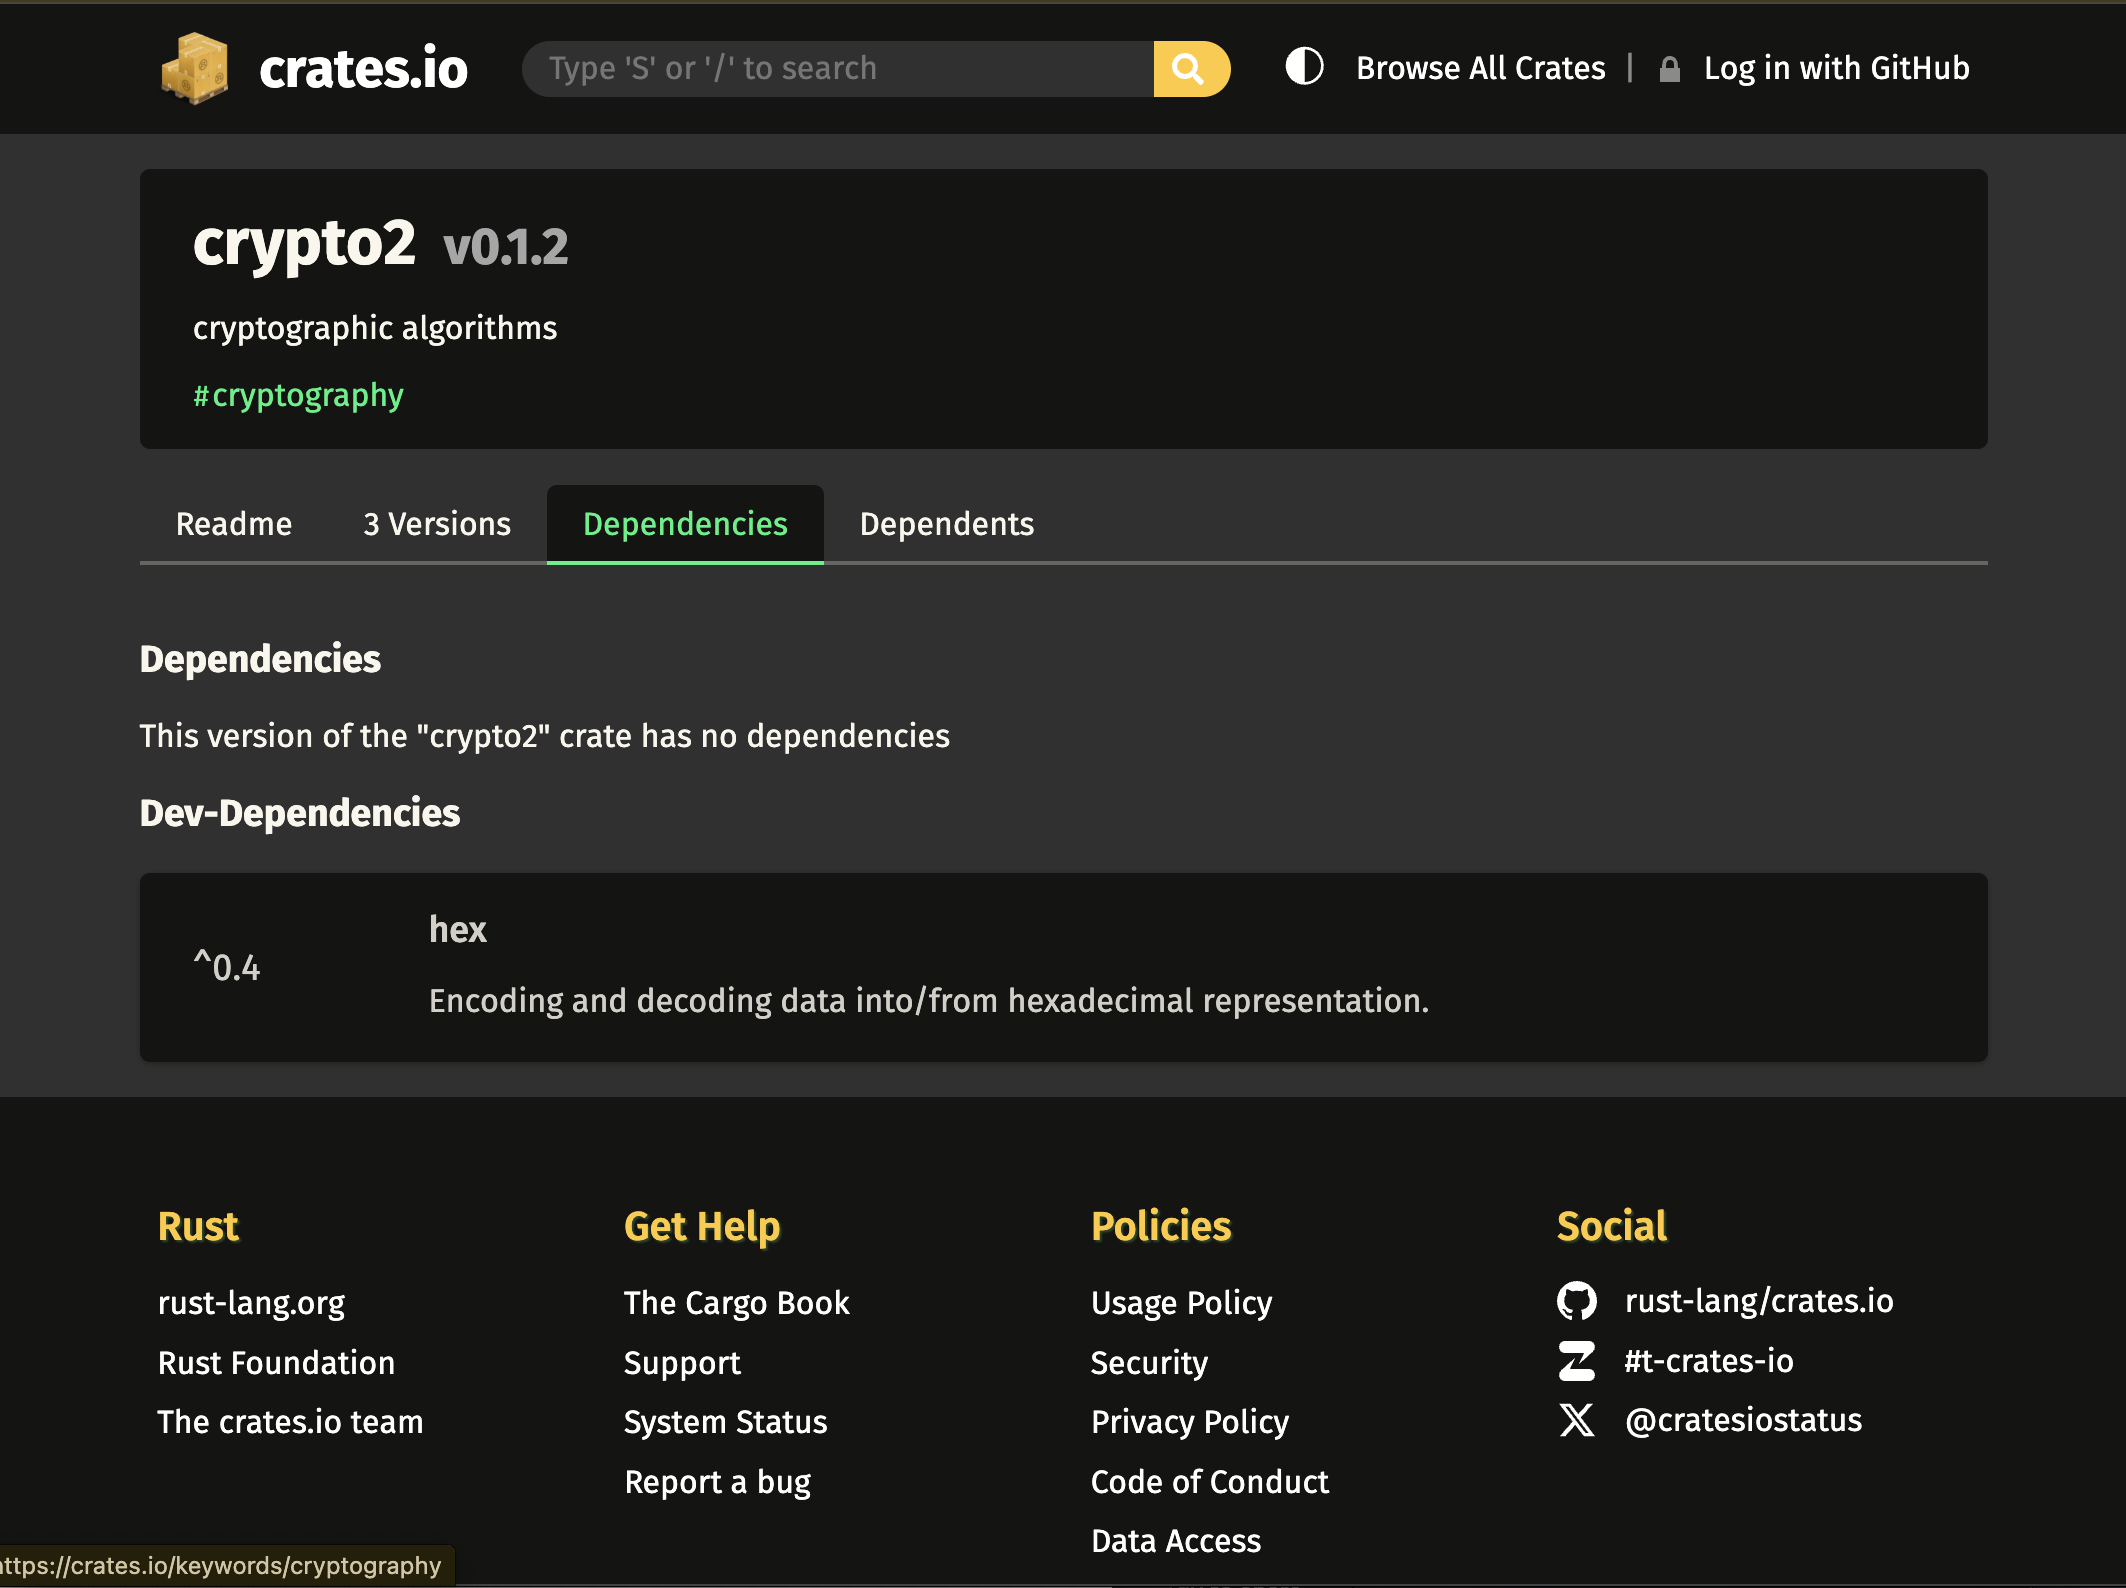Click the lock icon beside Log in
The width and height of the screenshot is (2126, 1588).
point(1669,69)
